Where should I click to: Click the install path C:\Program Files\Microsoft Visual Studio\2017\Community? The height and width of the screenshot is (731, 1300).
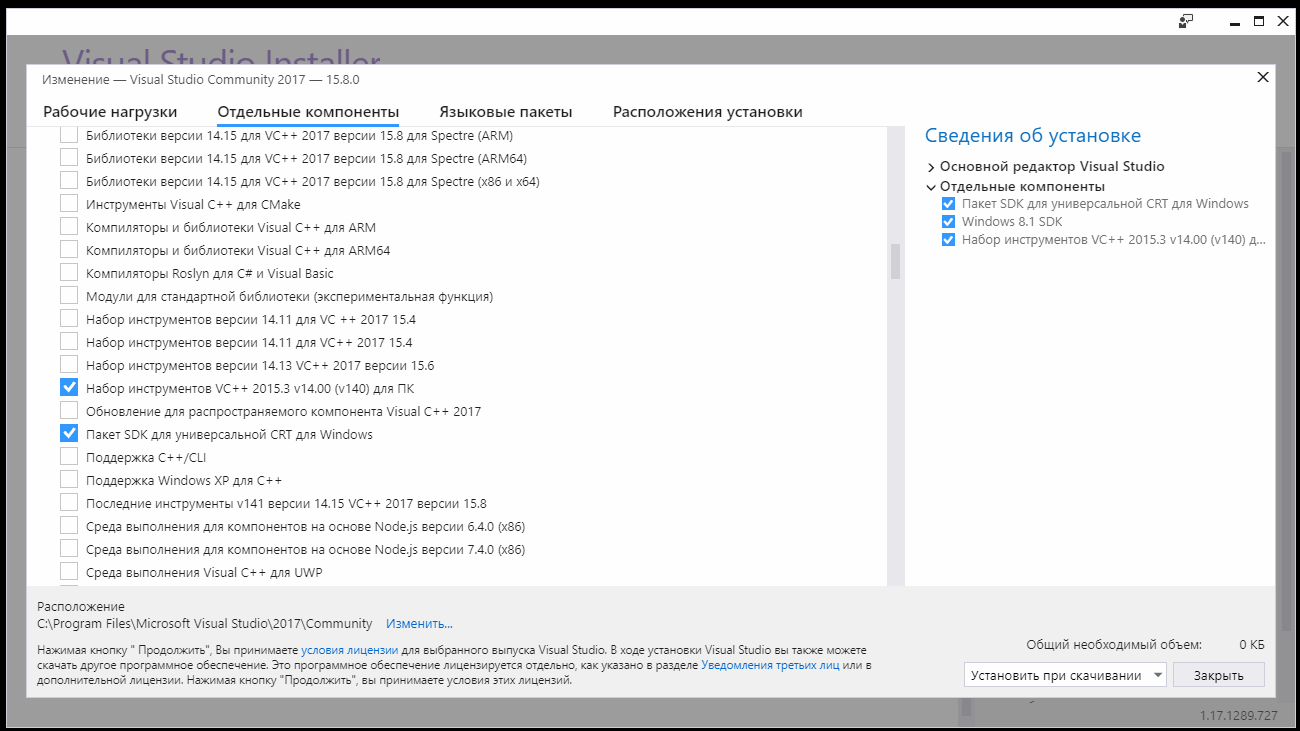[205, 624]
